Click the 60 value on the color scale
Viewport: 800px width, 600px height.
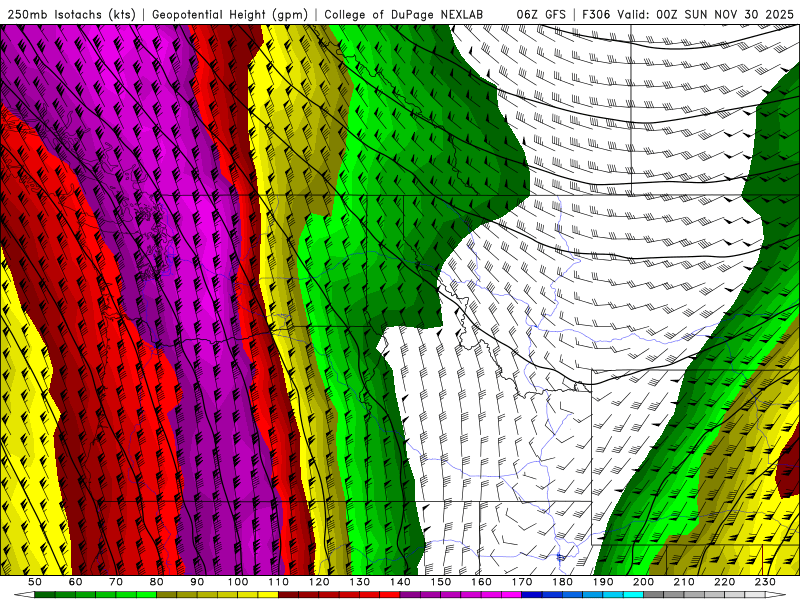coord(75,582)
